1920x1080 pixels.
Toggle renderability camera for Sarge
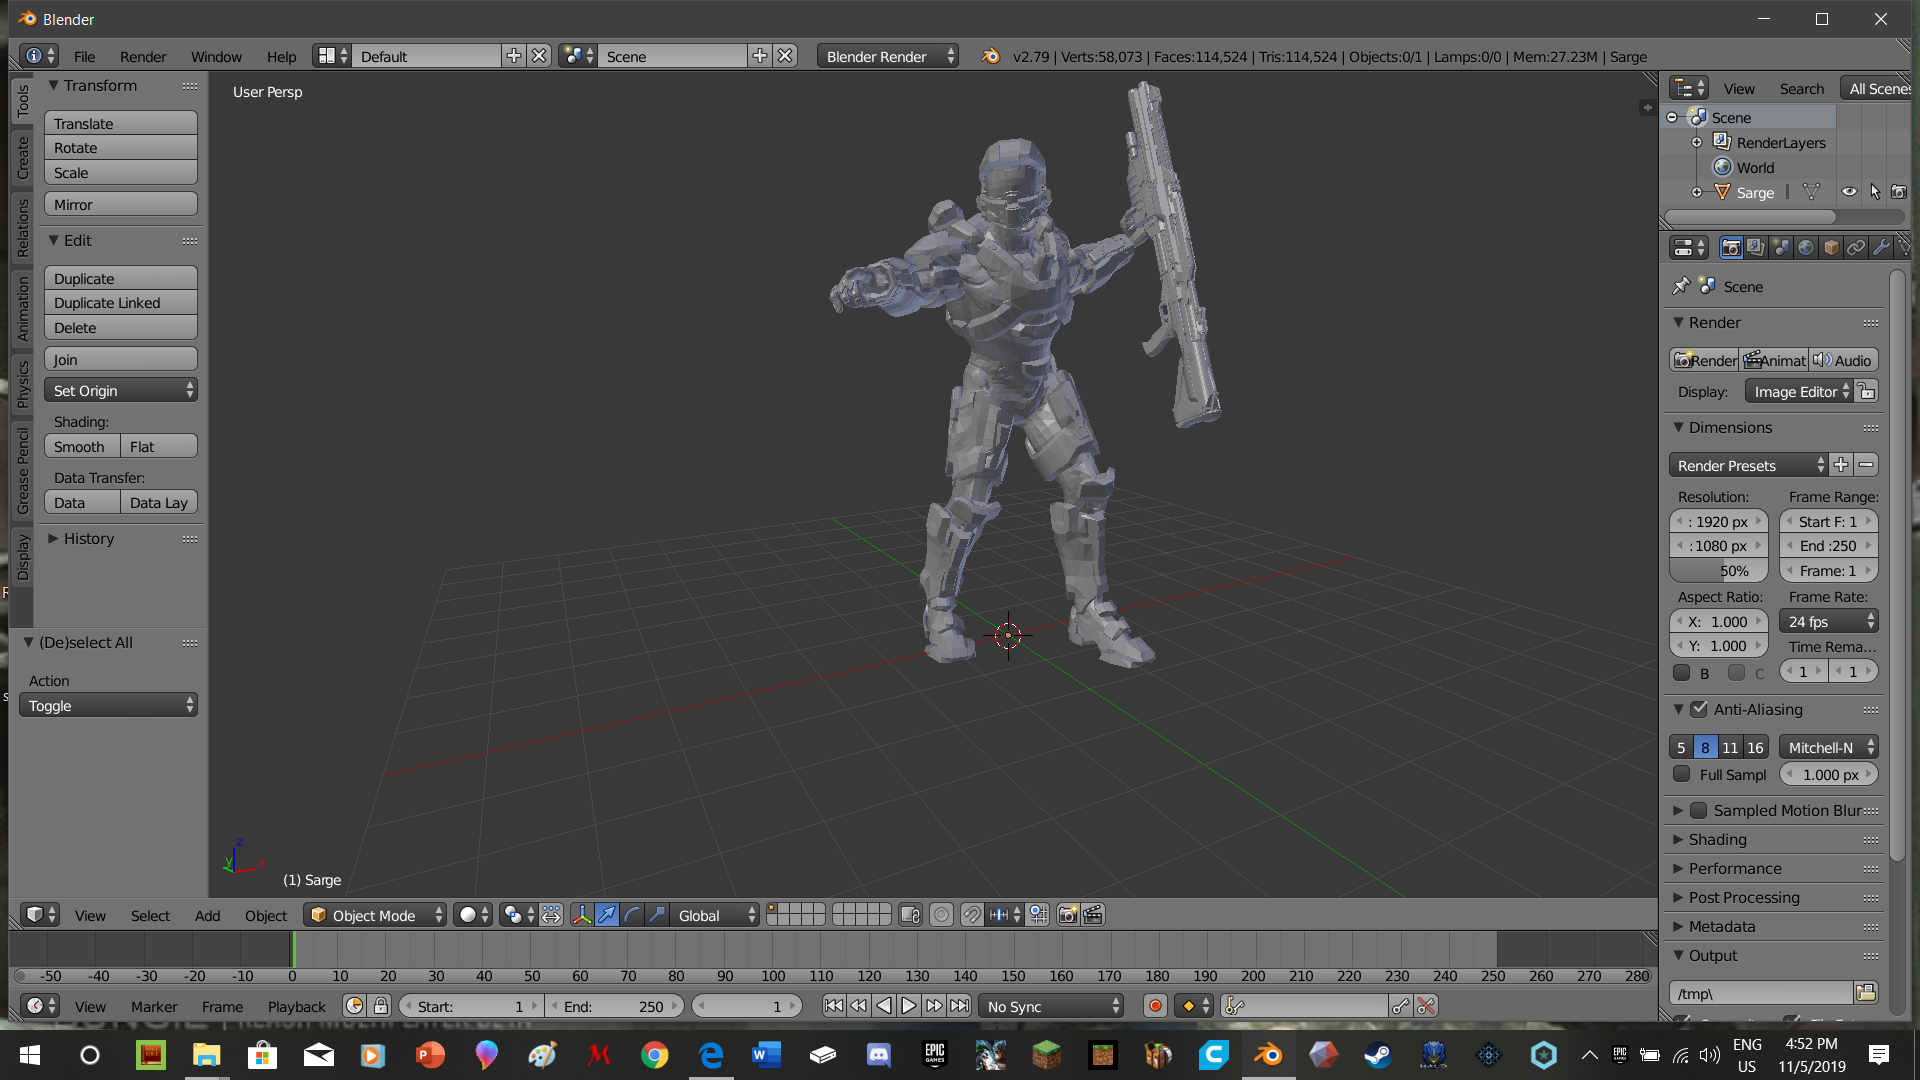click(1899, 192)
